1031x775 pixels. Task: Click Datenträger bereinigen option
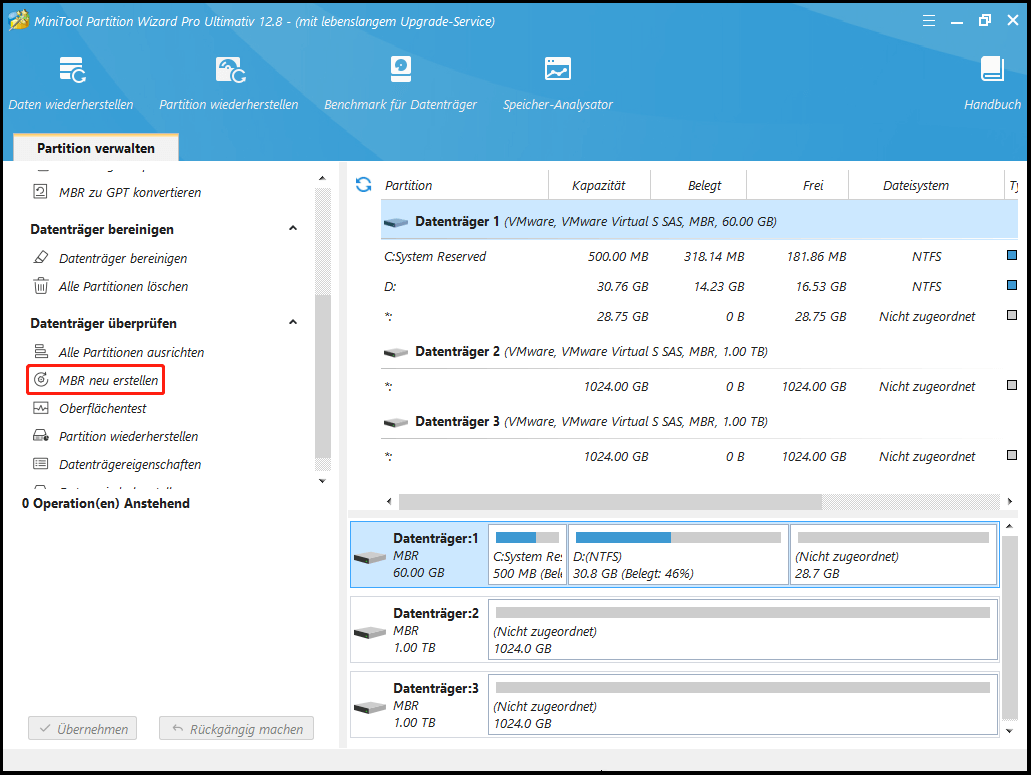(123, 258)
